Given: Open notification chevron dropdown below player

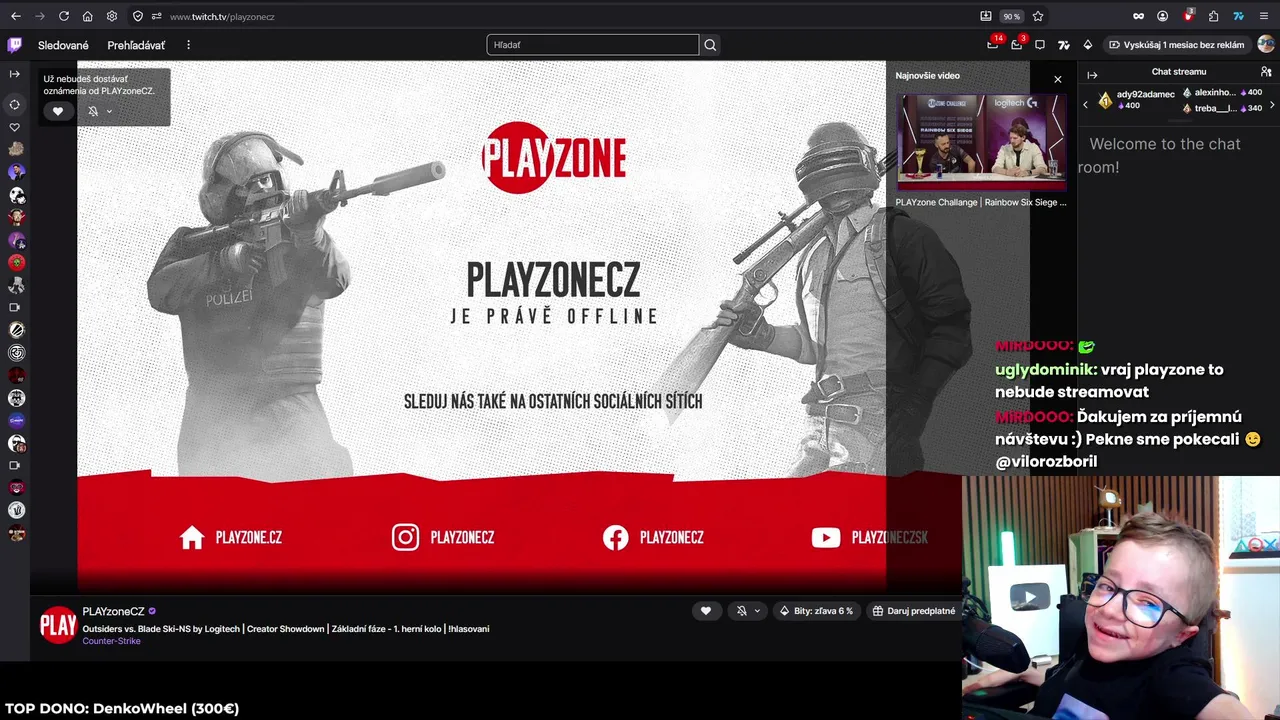Looking at the screenshot, I should click(x=757, y=611).
